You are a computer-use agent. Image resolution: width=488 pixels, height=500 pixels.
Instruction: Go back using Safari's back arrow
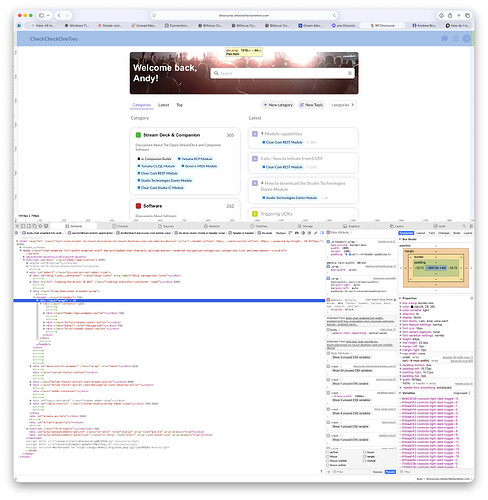pos(59,15)
